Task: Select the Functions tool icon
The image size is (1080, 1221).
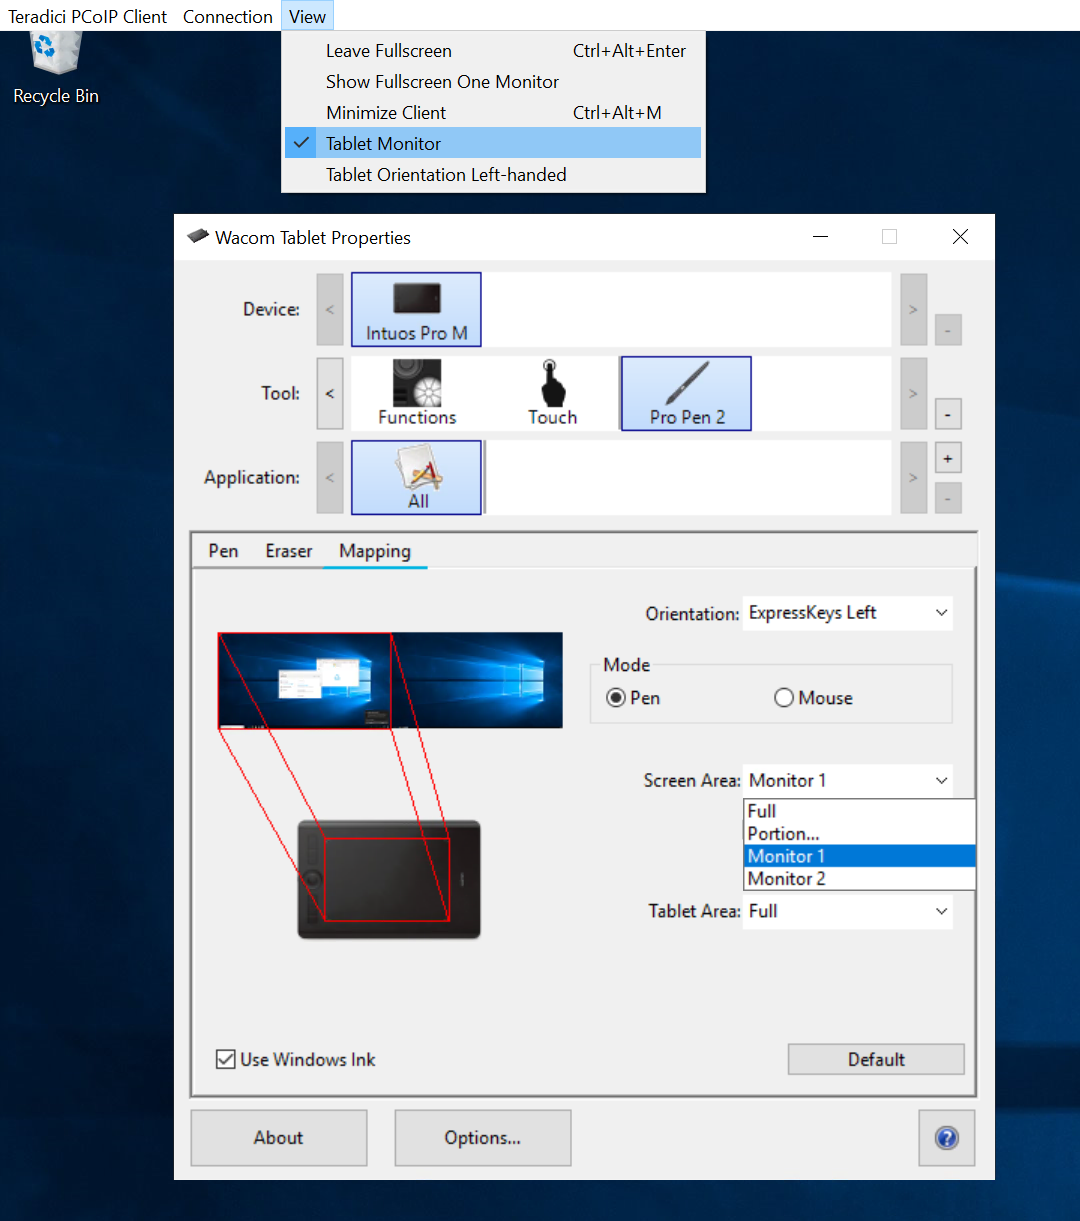Action: (x=417, y=393)
